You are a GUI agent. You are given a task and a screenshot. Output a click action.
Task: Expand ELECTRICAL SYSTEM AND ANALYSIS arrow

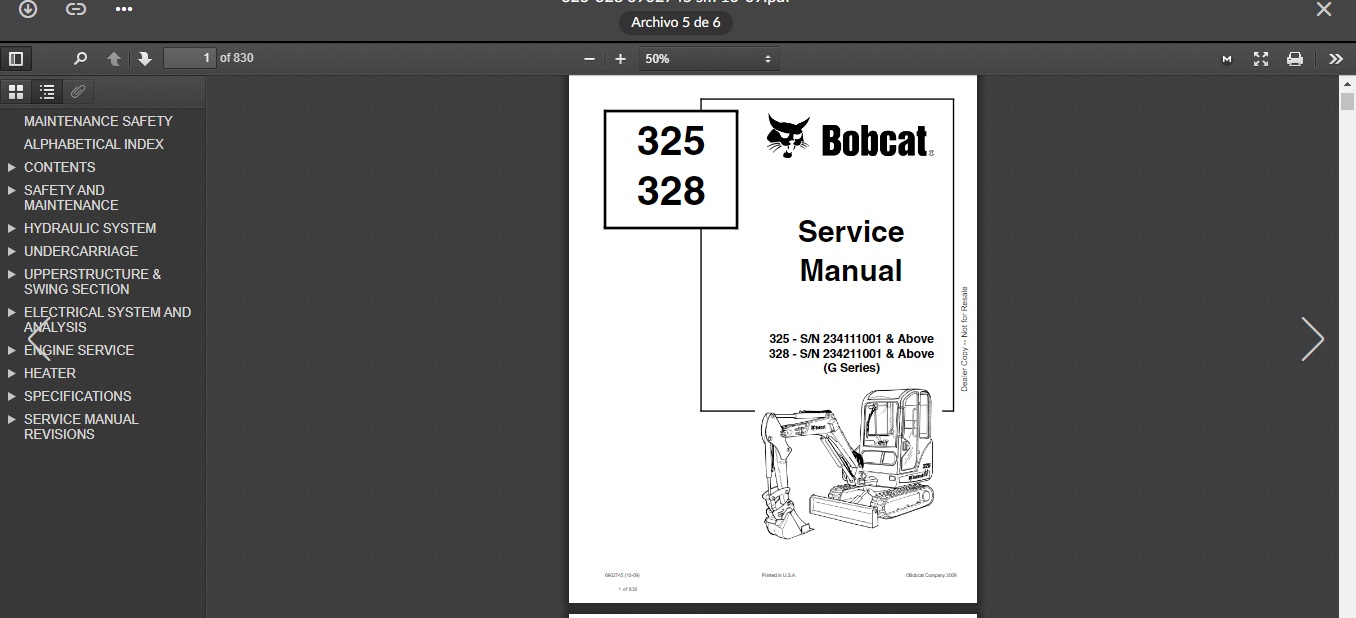12,312
